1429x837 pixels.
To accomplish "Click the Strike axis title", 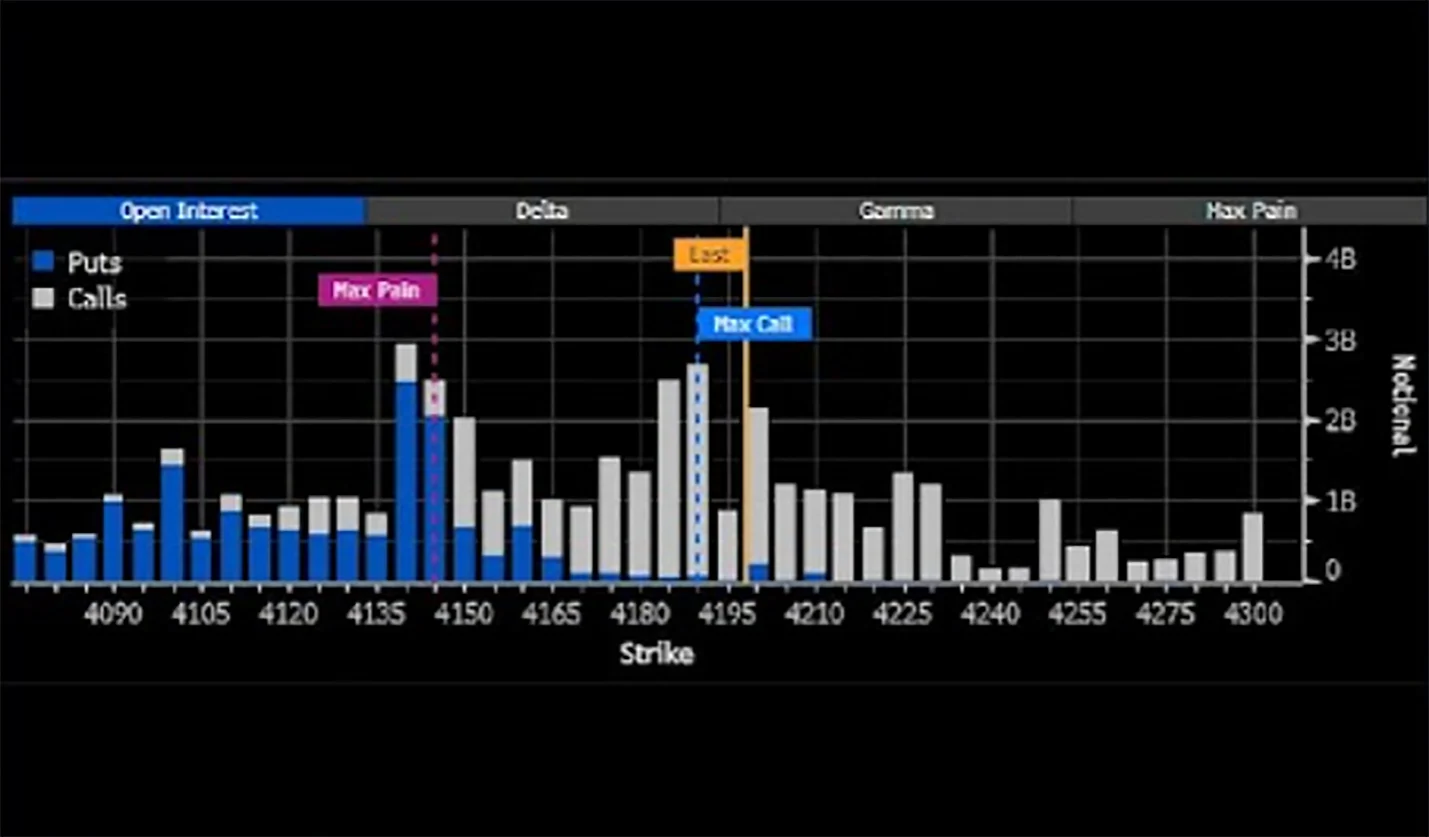I will 656,655.
